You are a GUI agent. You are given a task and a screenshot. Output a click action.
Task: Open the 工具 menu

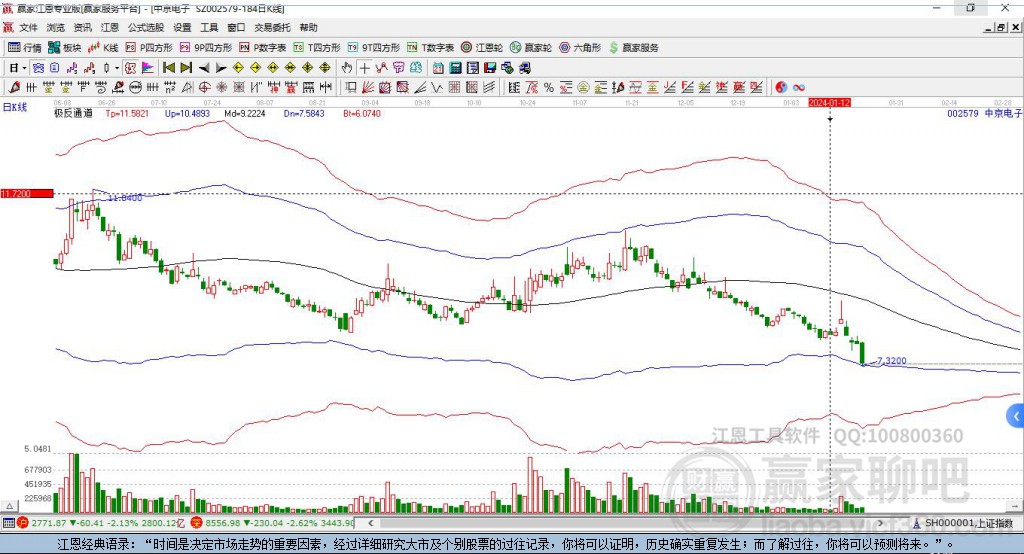click(209, 27)
